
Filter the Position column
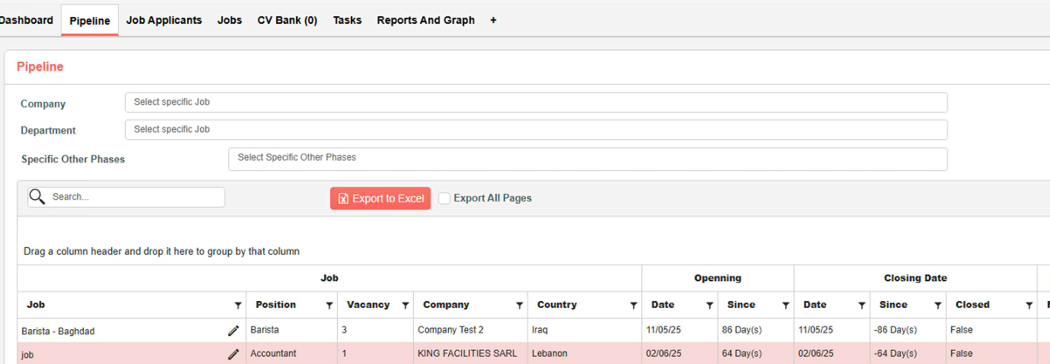coord(329,305)
